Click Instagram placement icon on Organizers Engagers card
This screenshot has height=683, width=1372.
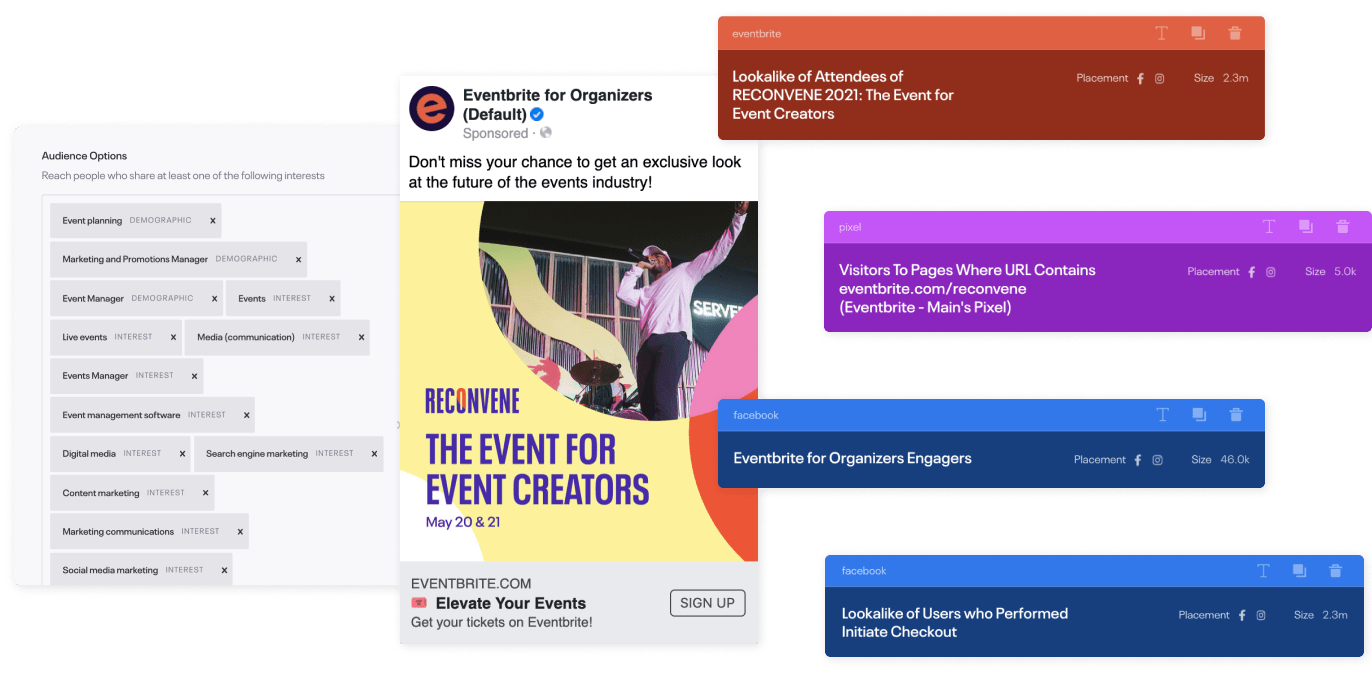point(1158,460)
